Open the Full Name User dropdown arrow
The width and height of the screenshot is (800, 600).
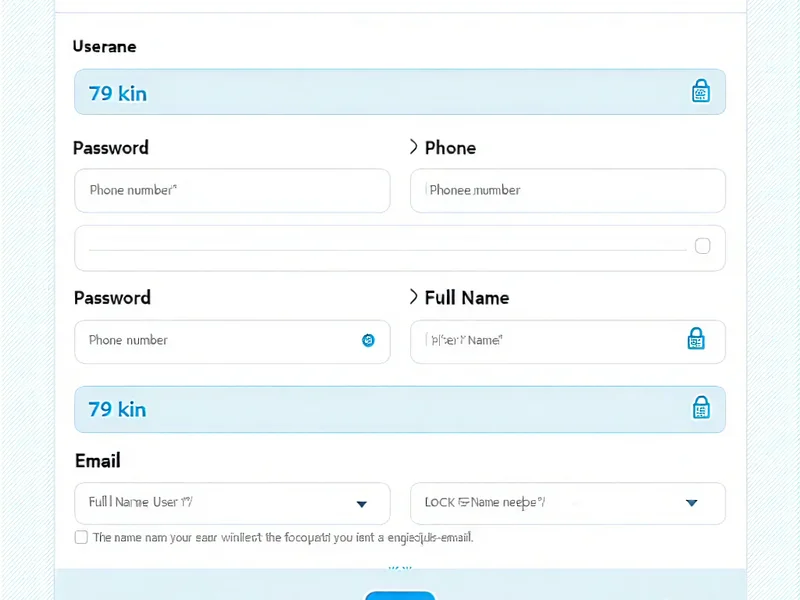pyautogui.click(x=361, y=504)
